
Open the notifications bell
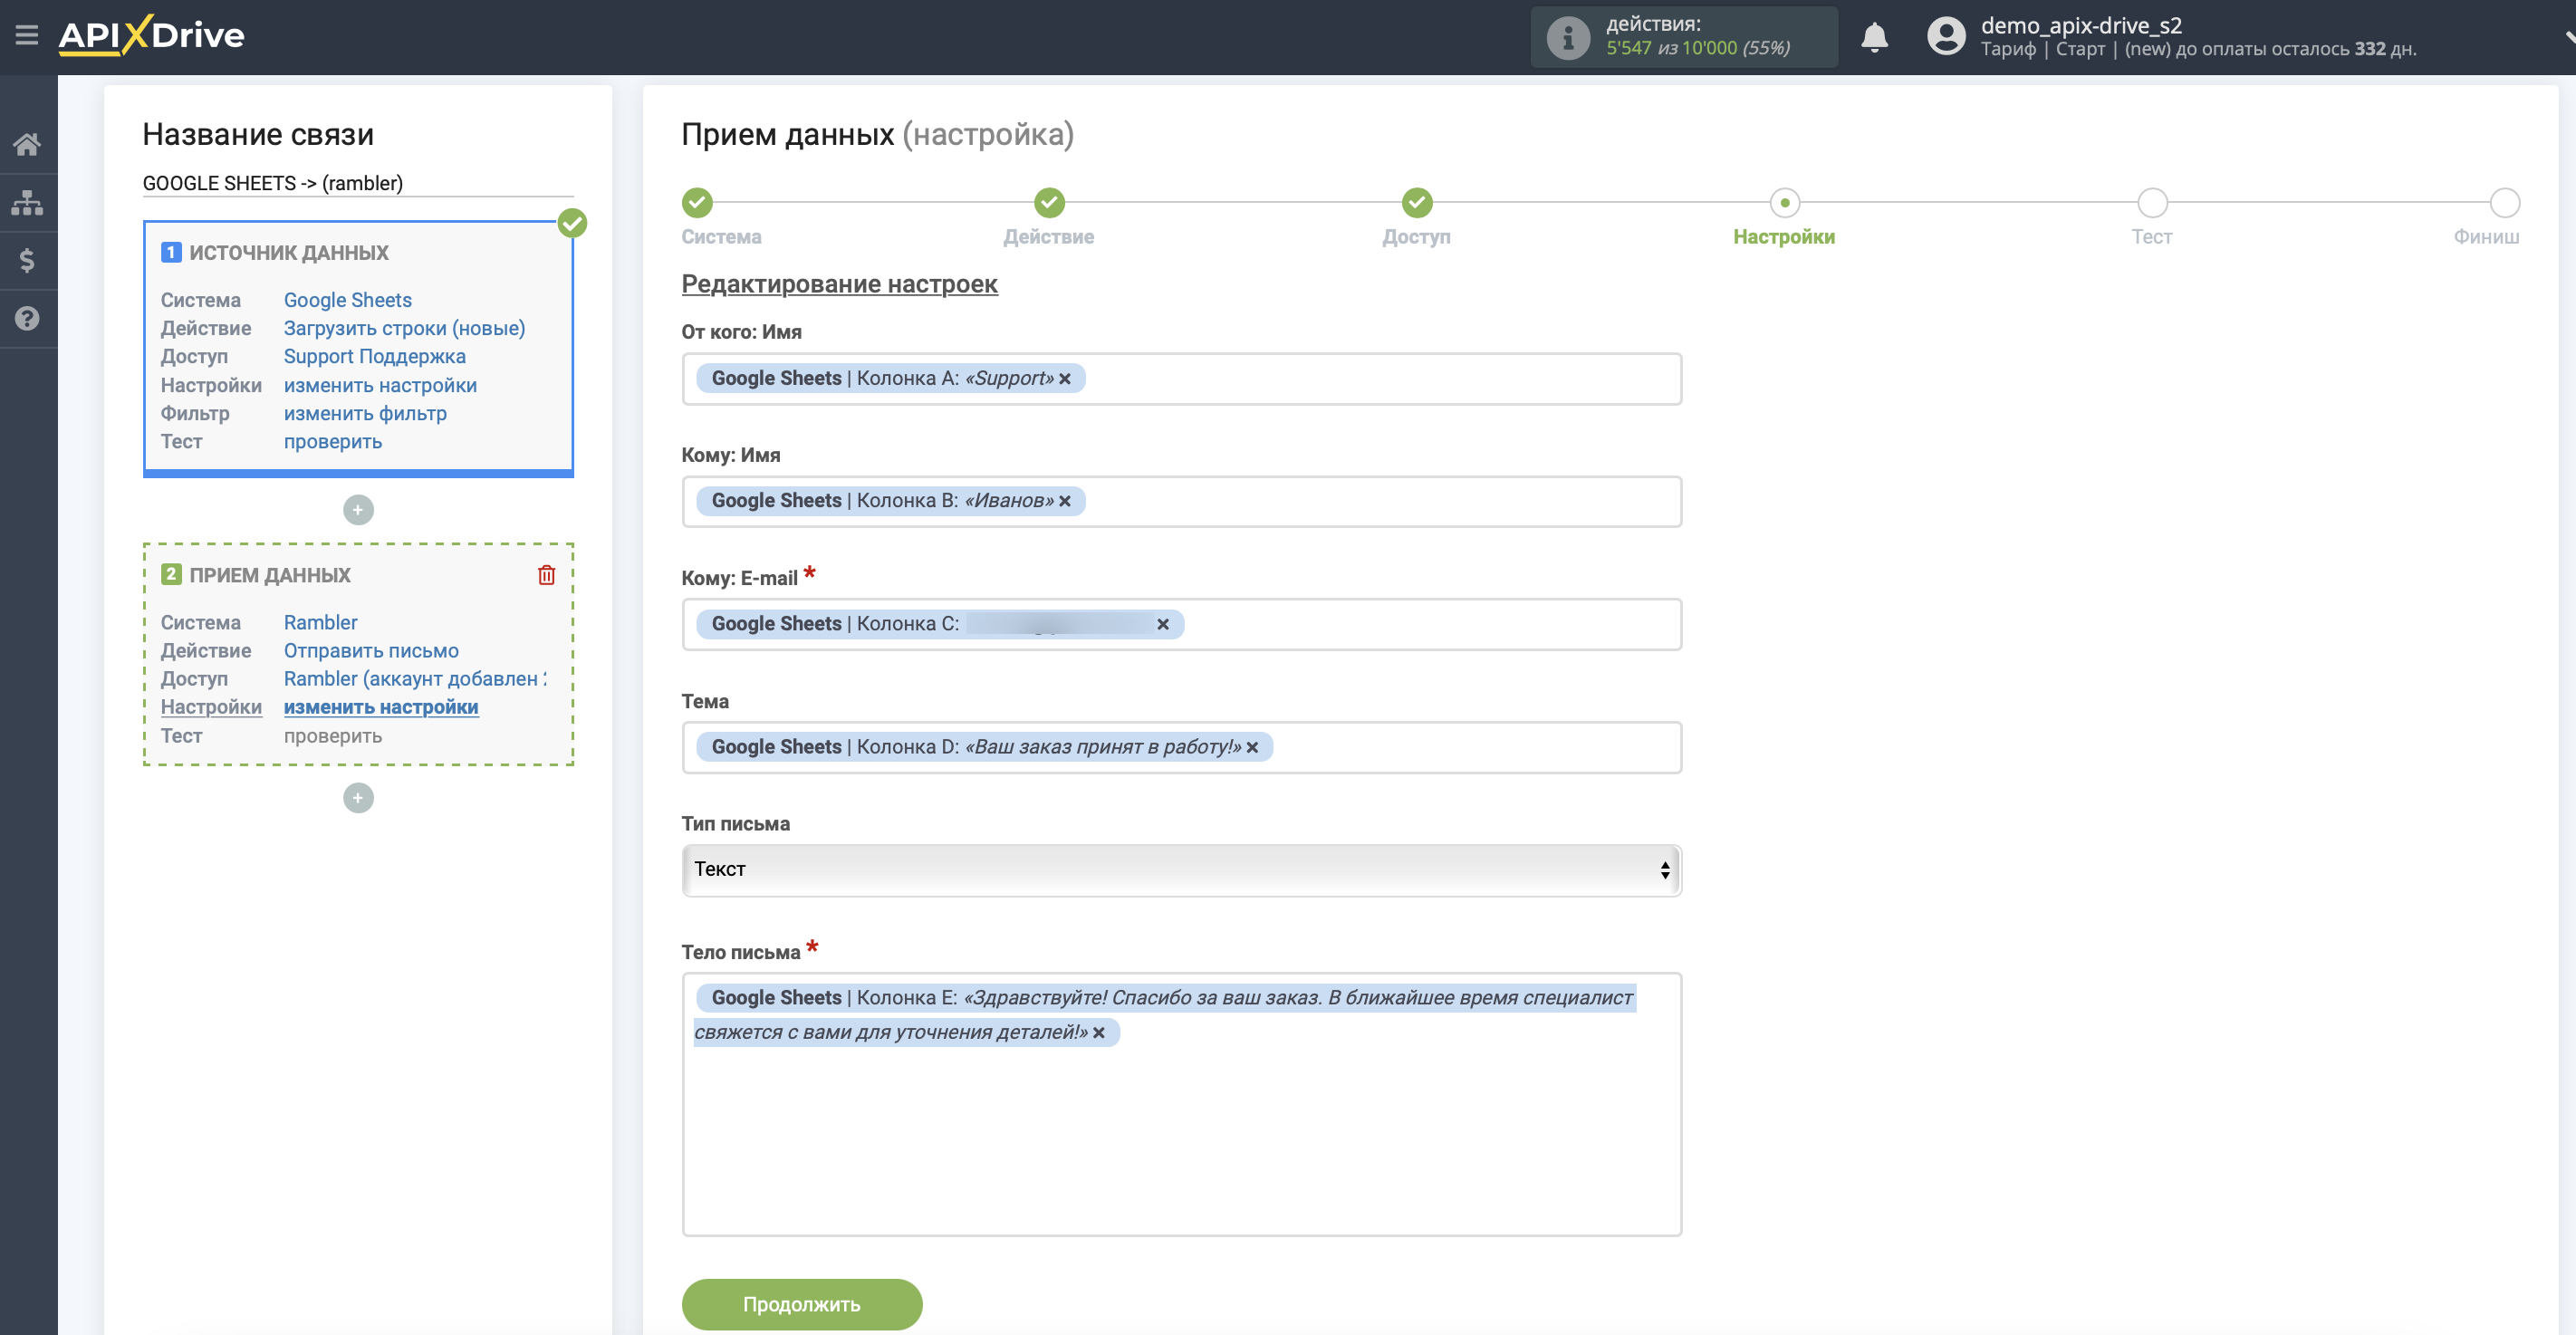[1874, 38]
